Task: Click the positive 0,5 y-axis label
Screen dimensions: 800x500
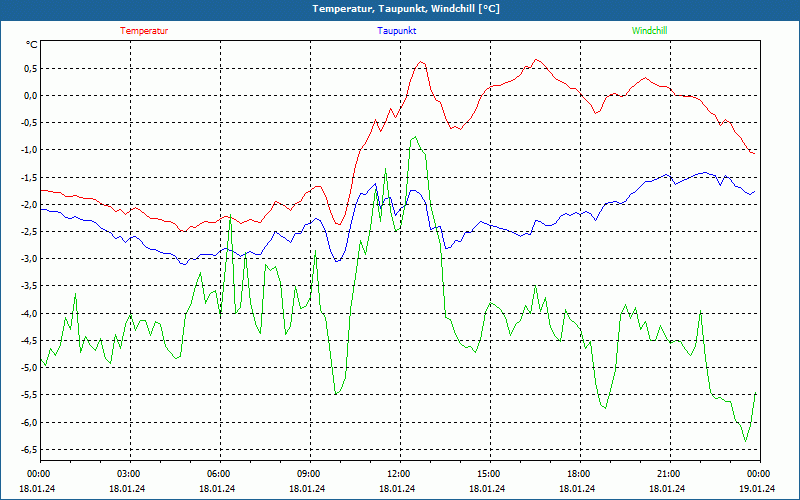Action: (x=30, y=68)
